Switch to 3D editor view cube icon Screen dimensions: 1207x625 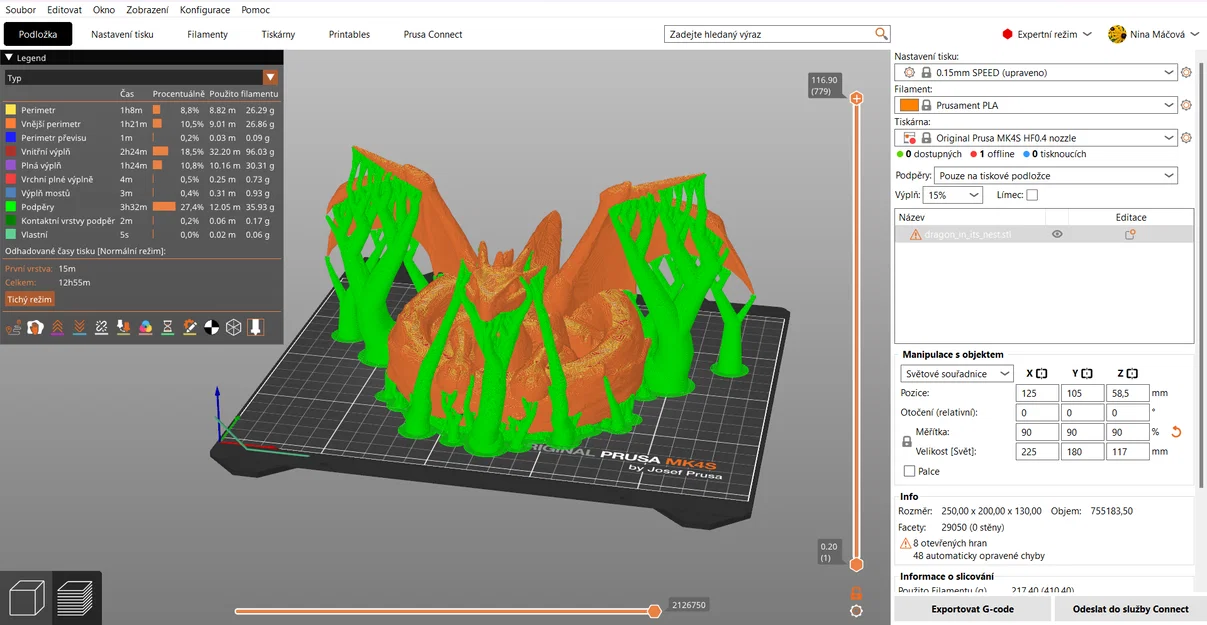pos(26,598)
